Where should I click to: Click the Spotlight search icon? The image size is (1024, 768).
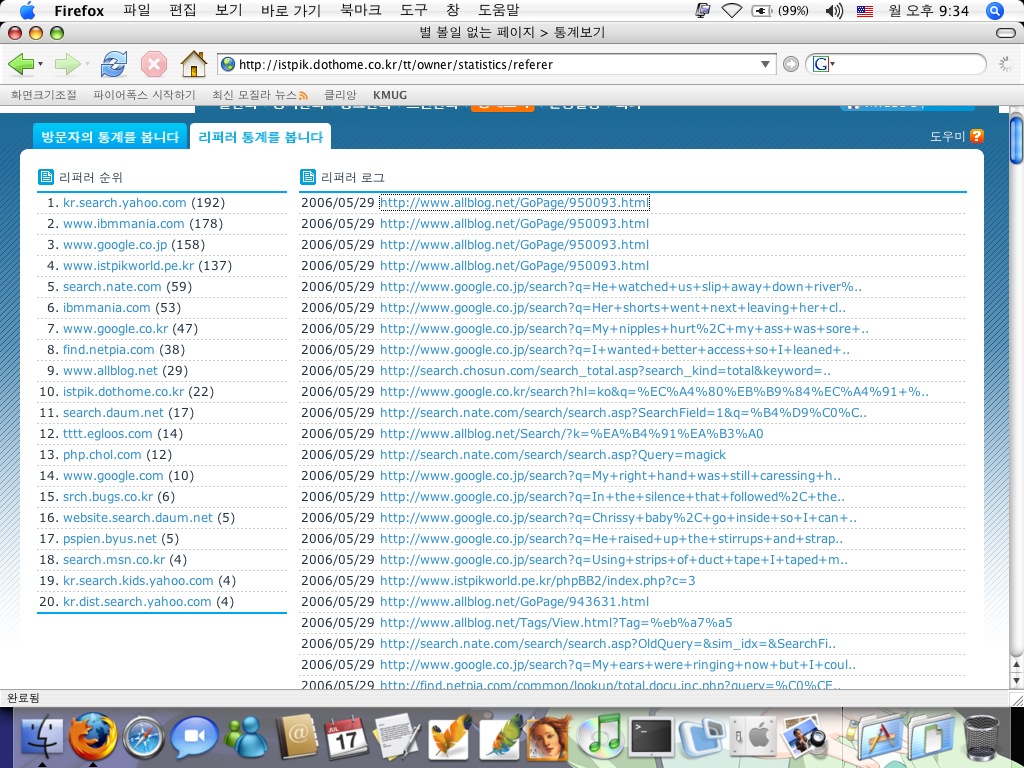[x=994, y=11]
